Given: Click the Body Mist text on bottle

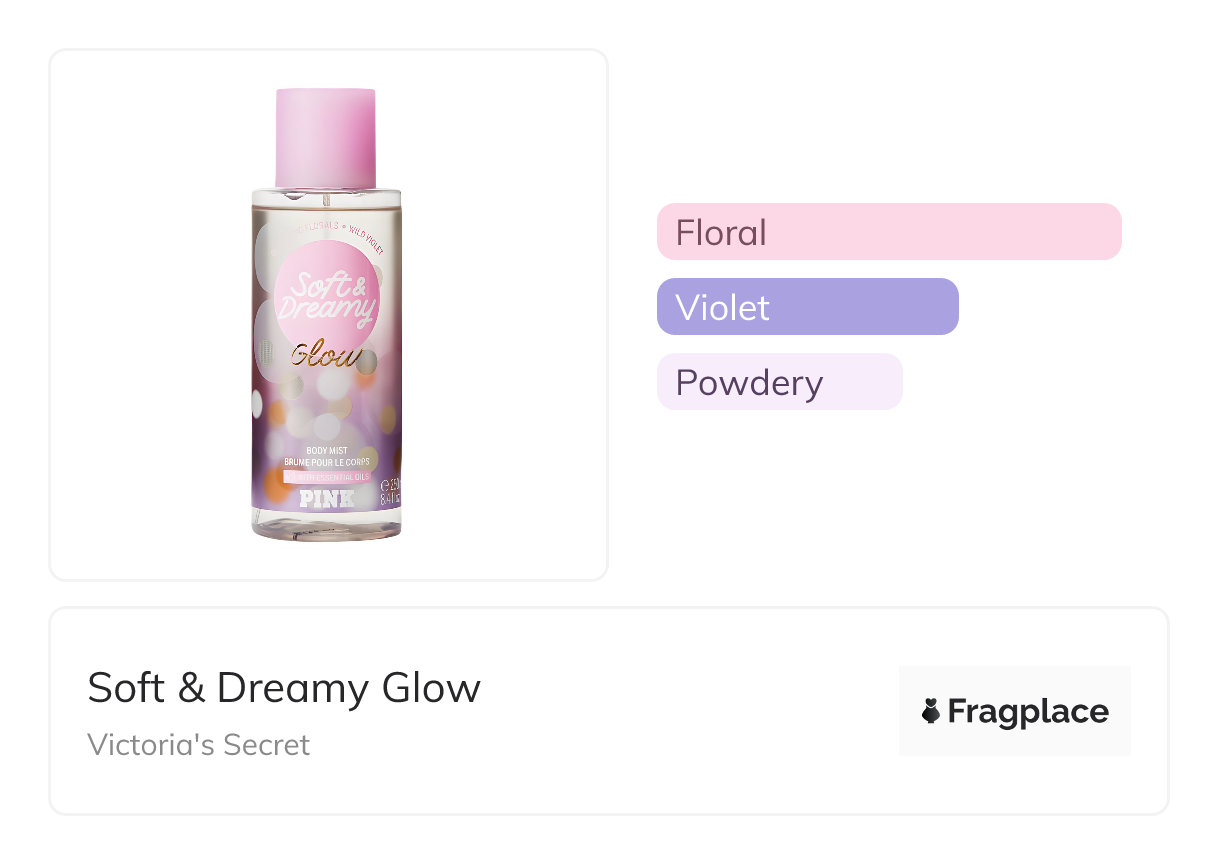Looking at the screenshot, I should pos(326,451).
